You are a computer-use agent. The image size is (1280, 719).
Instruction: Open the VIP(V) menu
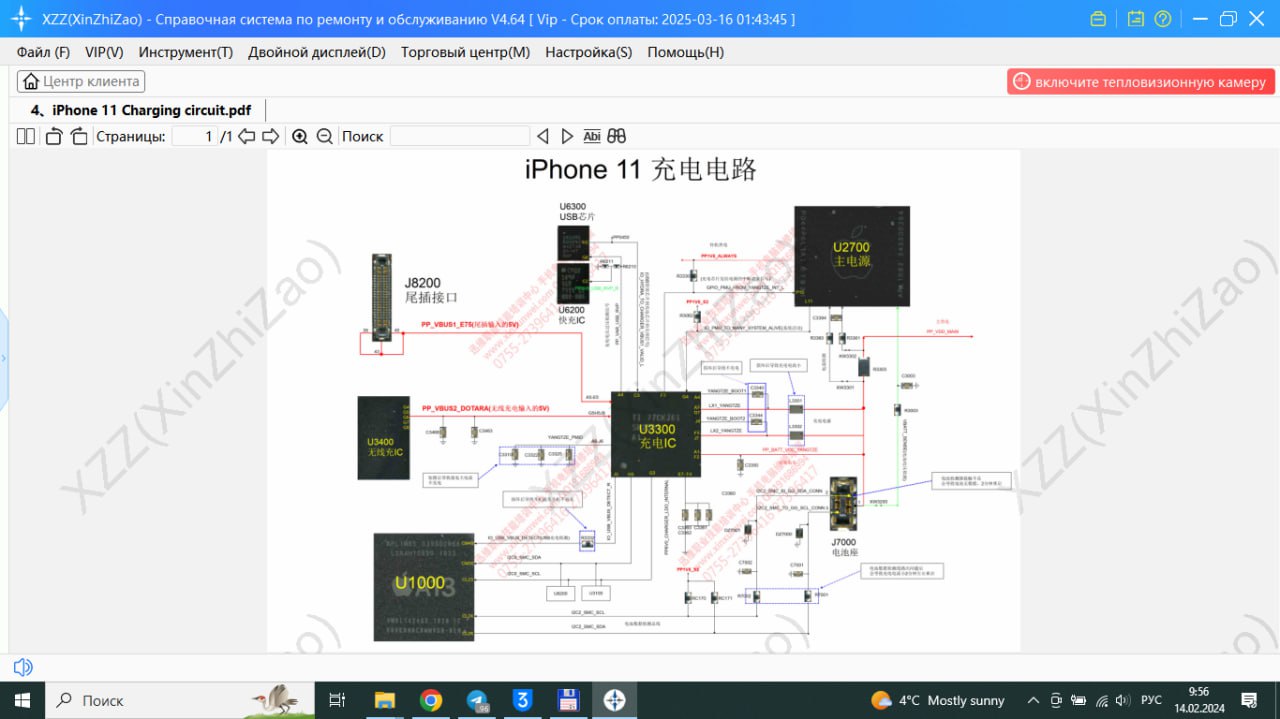tap(104, 52)
